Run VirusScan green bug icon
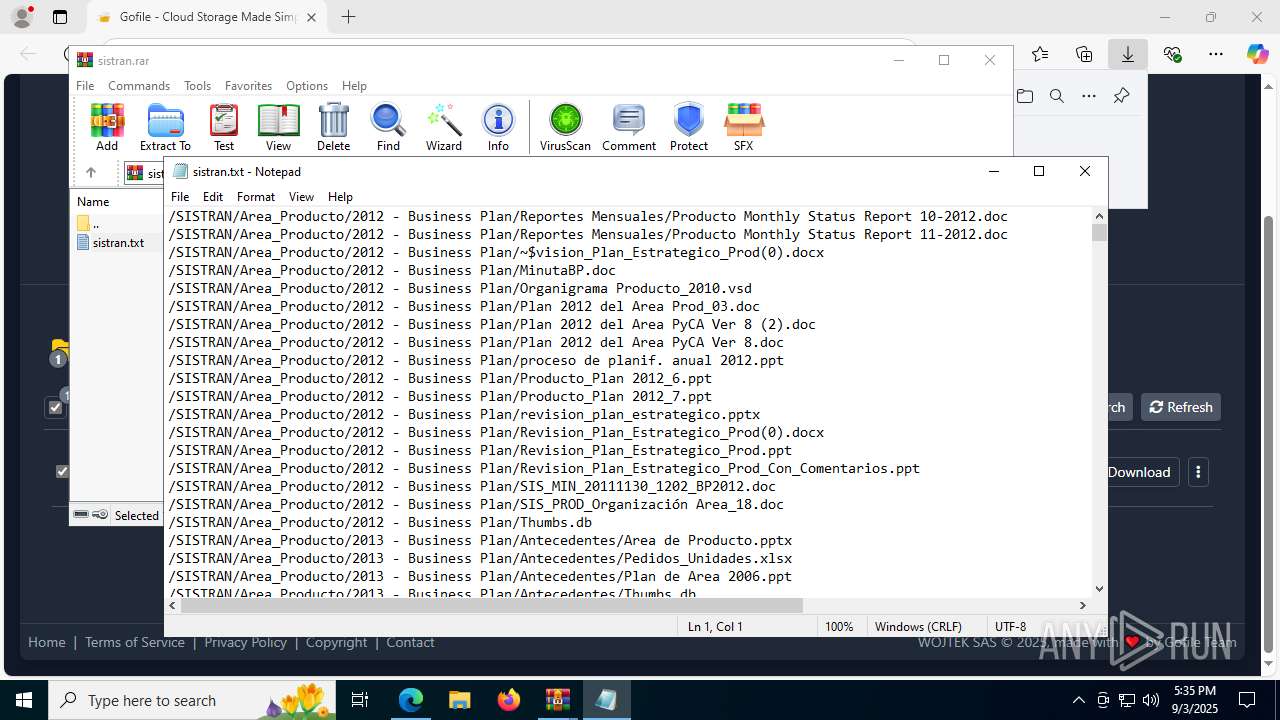The image size is (1280, 720). click(565, 127)
